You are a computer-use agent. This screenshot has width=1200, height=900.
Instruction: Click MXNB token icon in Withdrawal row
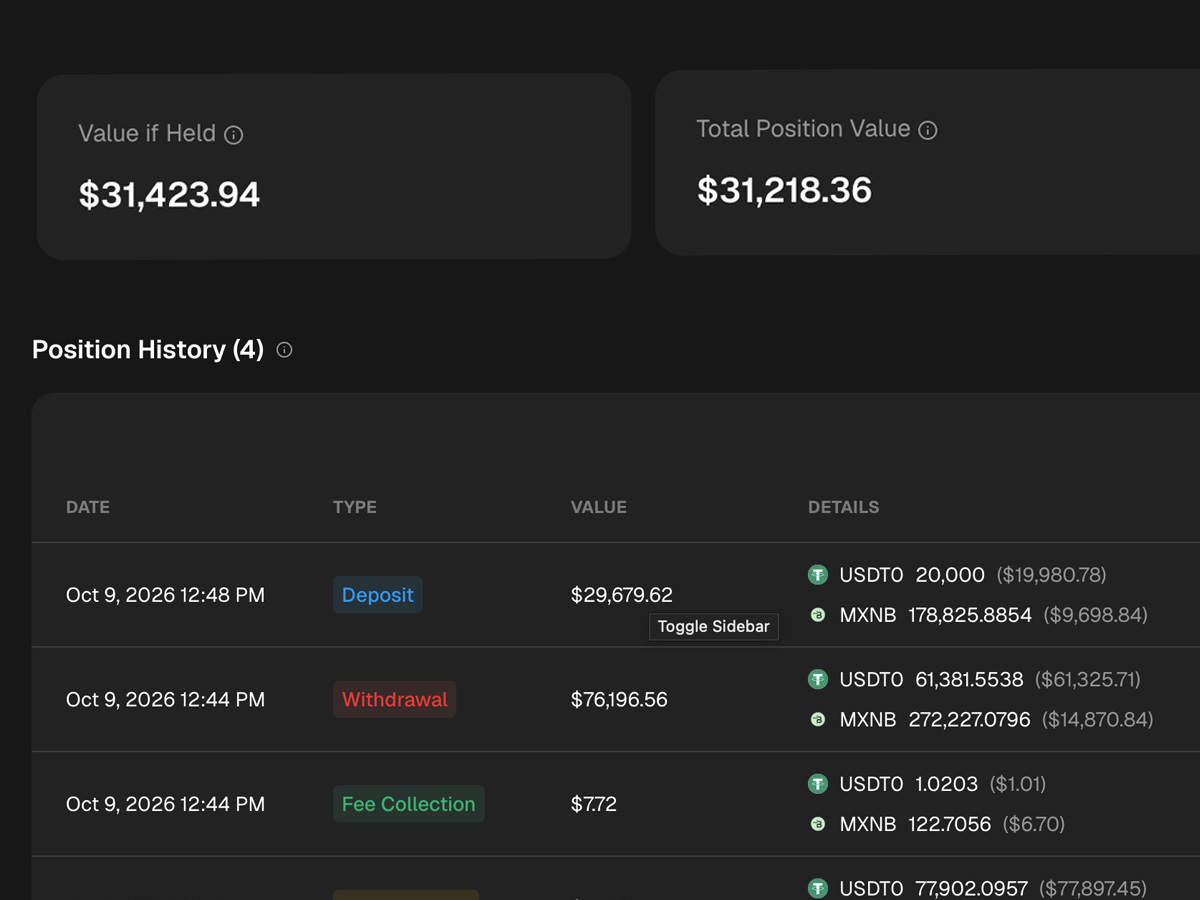pyautogui.click(x=818, y=719)
